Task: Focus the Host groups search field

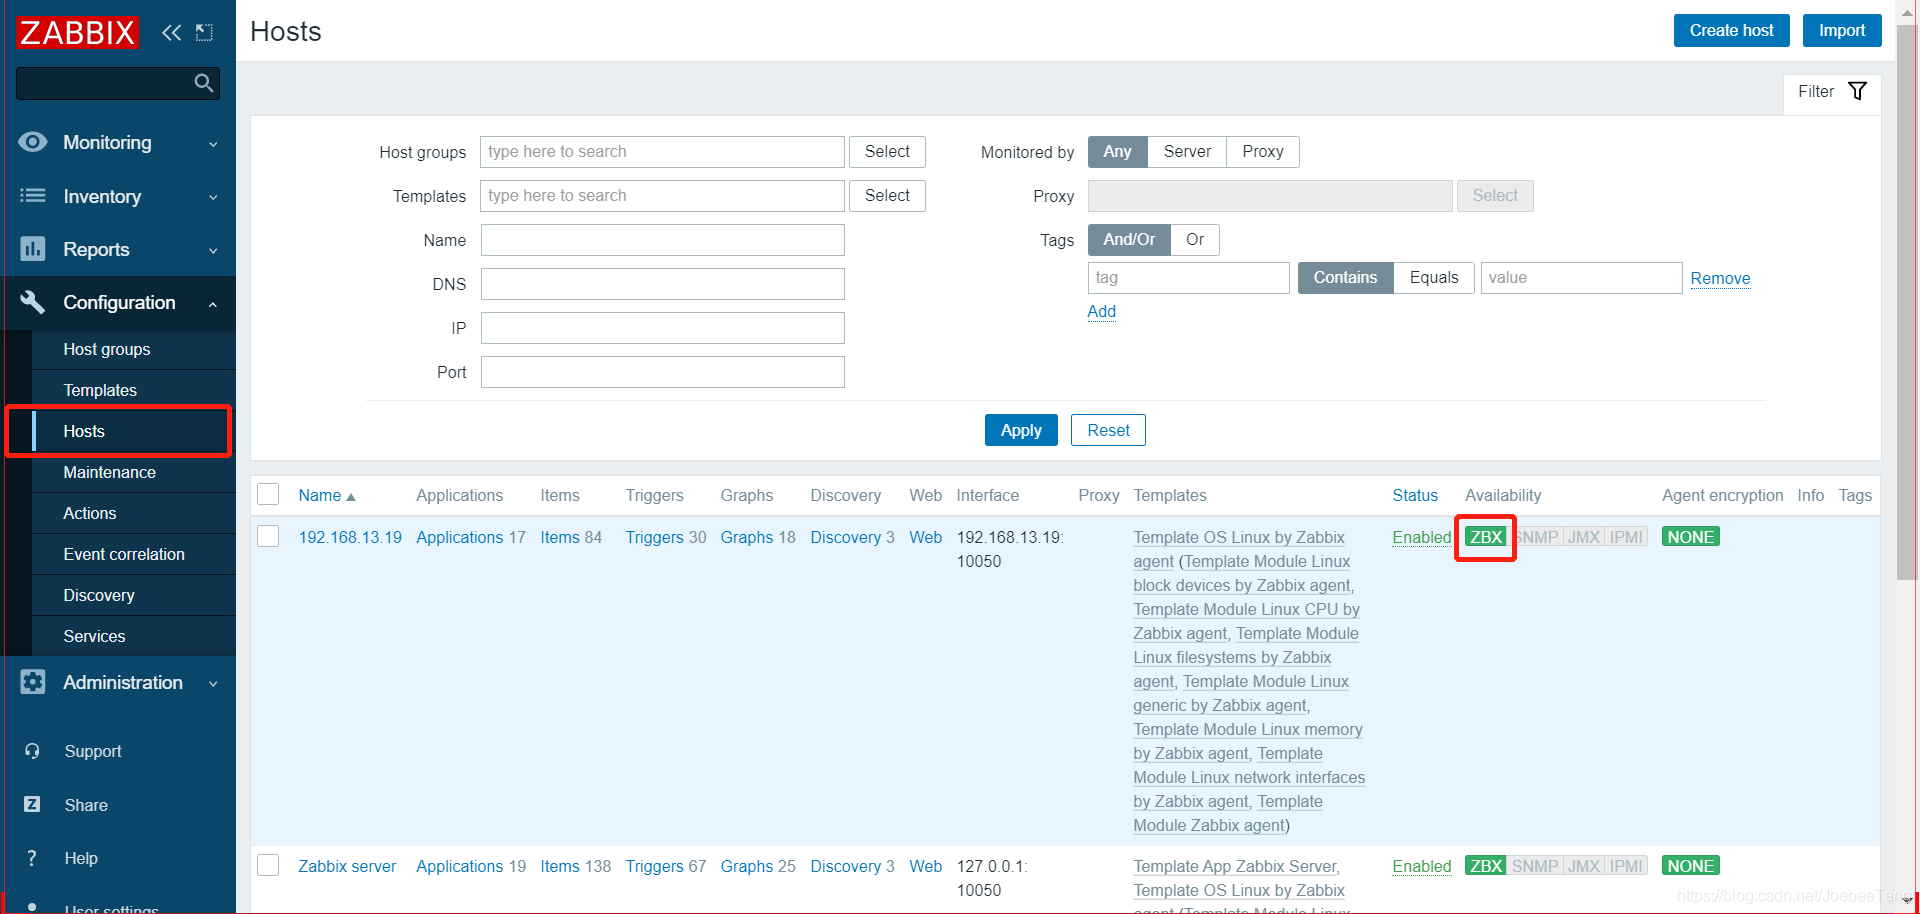Action: tap(662, 152)
